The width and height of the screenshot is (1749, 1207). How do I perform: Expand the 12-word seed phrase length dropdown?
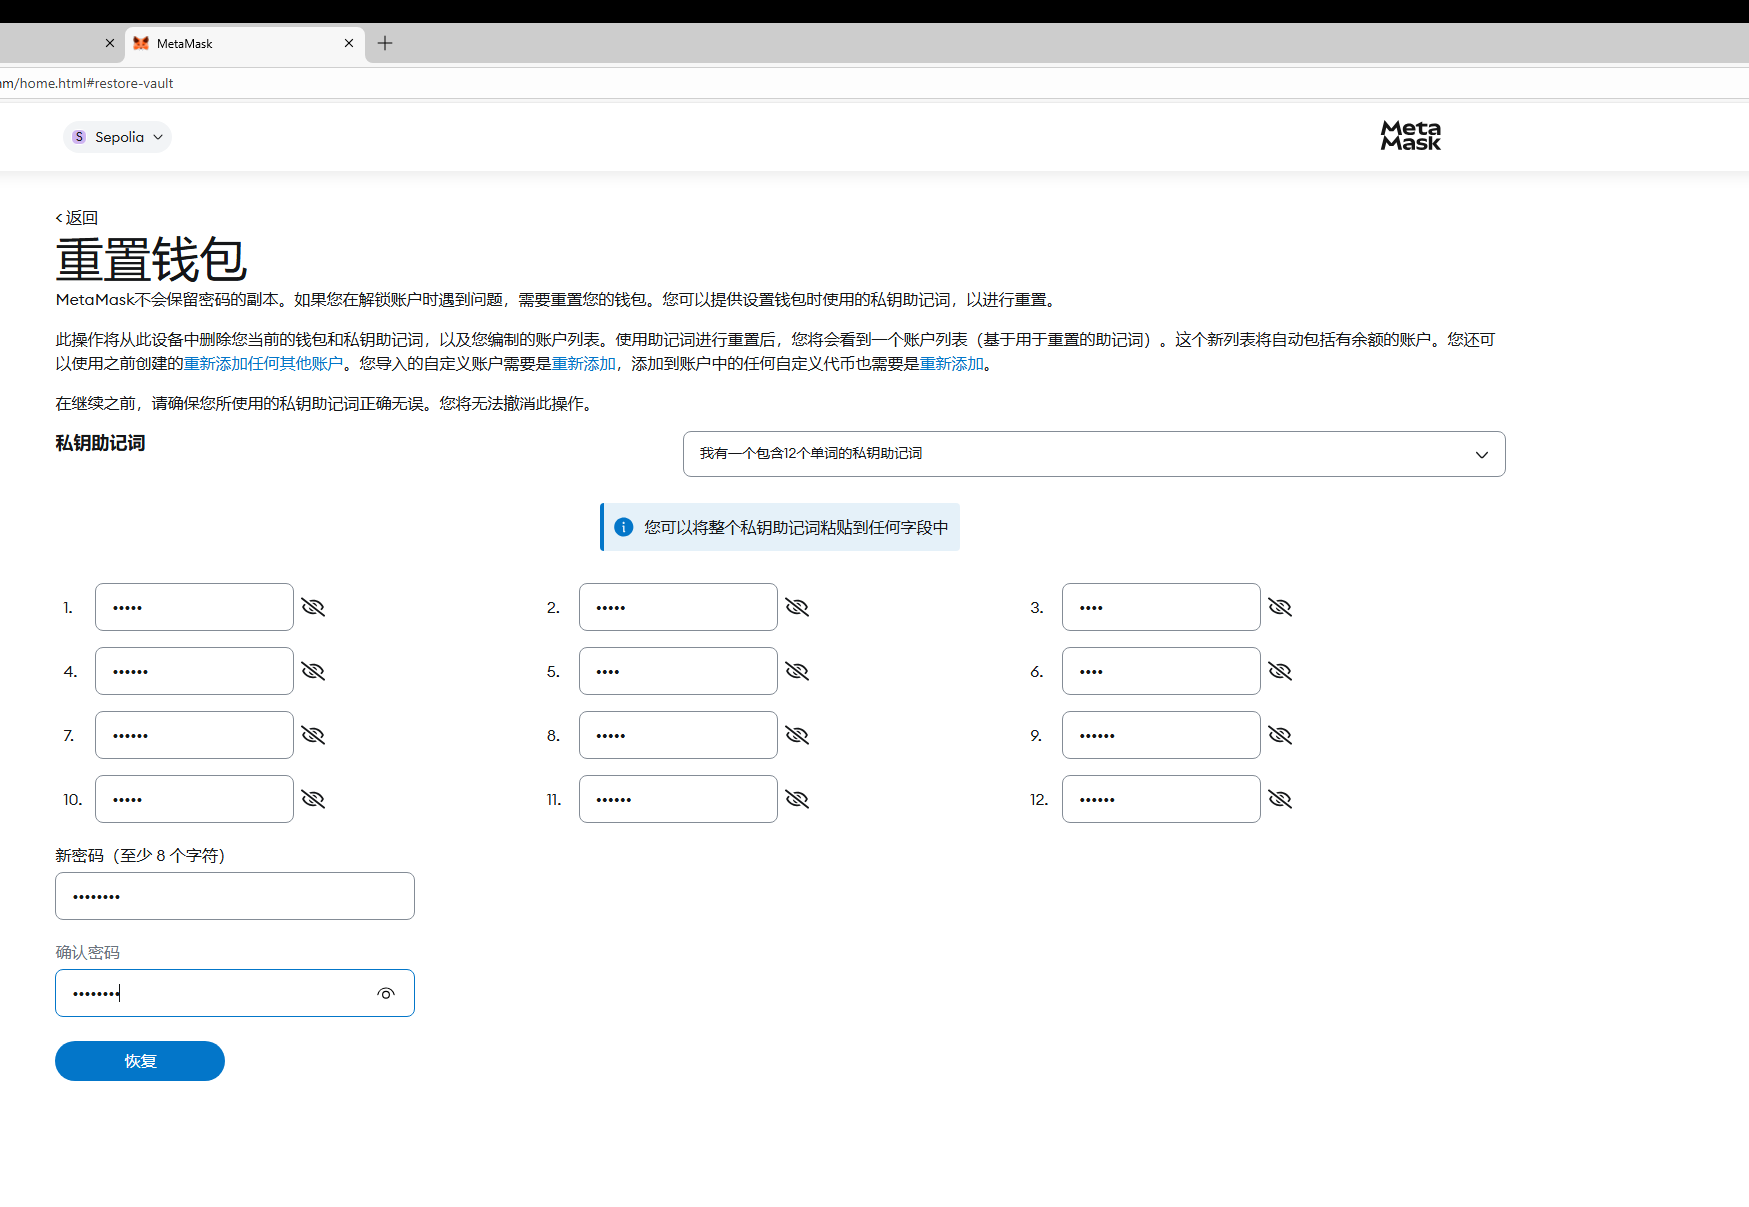(1094, 454)
